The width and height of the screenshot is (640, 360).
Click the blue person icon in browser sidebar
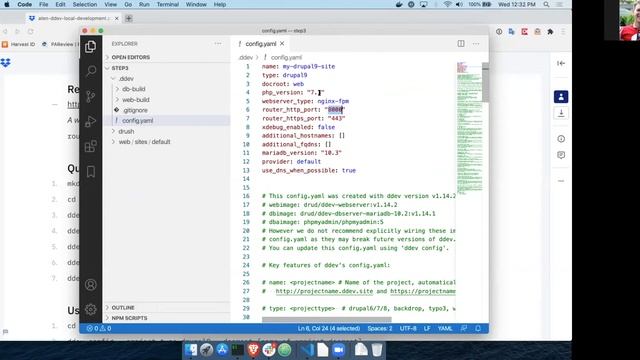click(561, 97)
